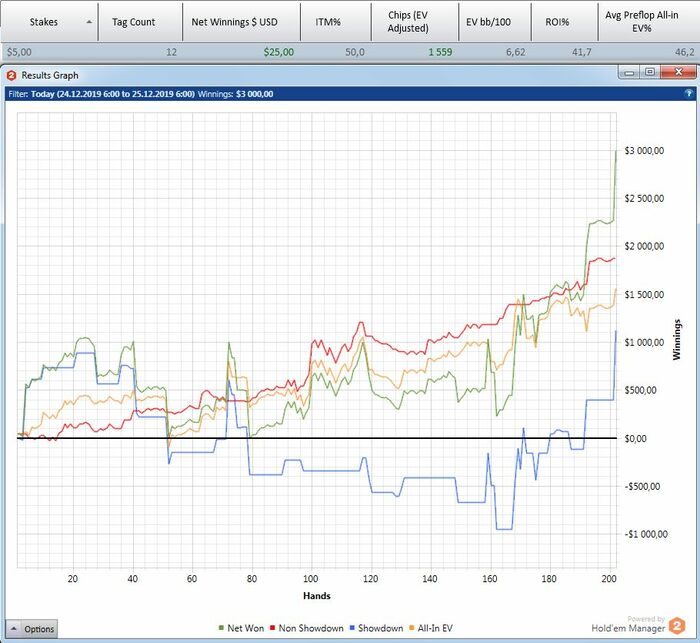Select the 6,62 EV bb/100 value

[x=516, y=52]
